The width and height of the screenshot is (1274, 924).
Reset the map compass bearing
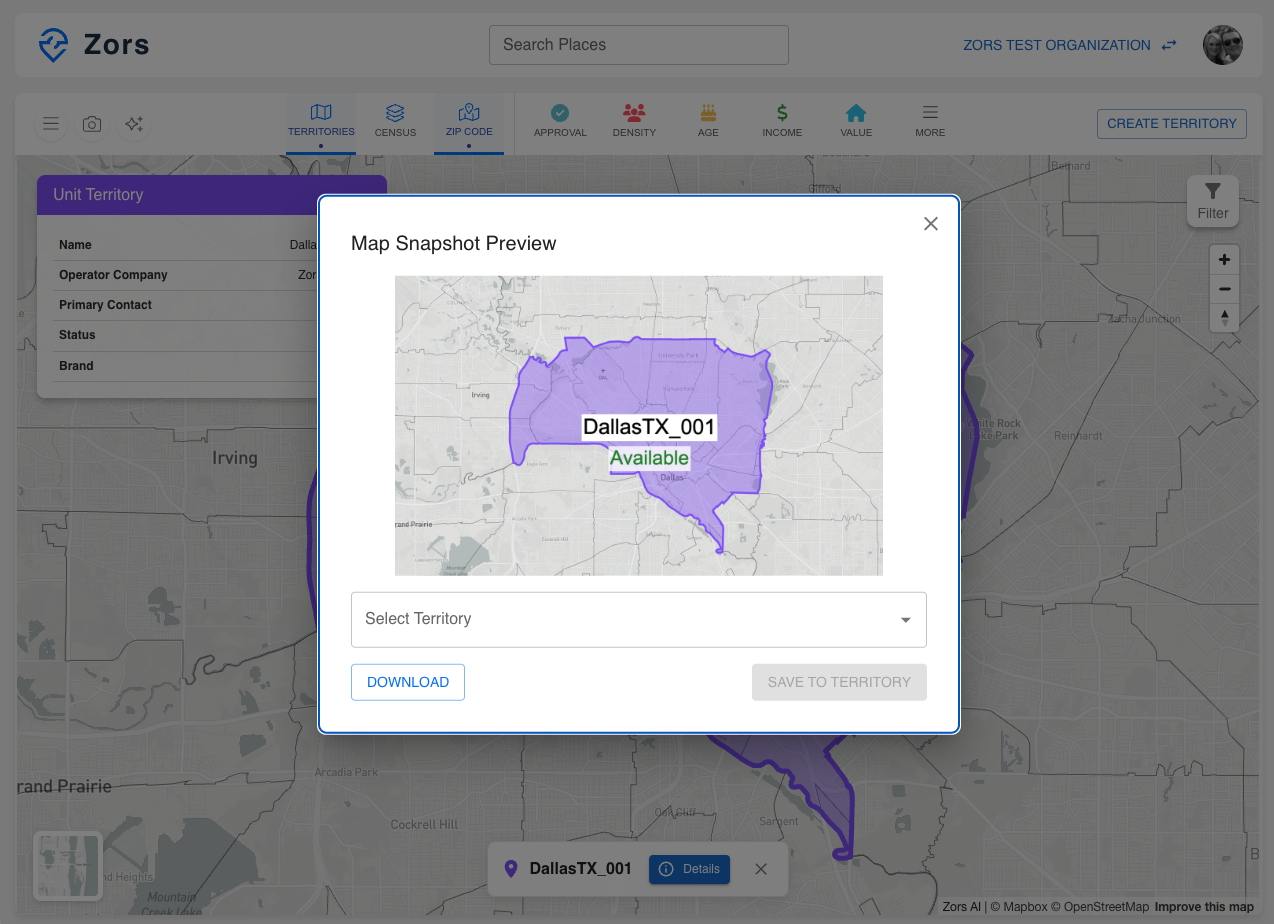click(1224, 318)
